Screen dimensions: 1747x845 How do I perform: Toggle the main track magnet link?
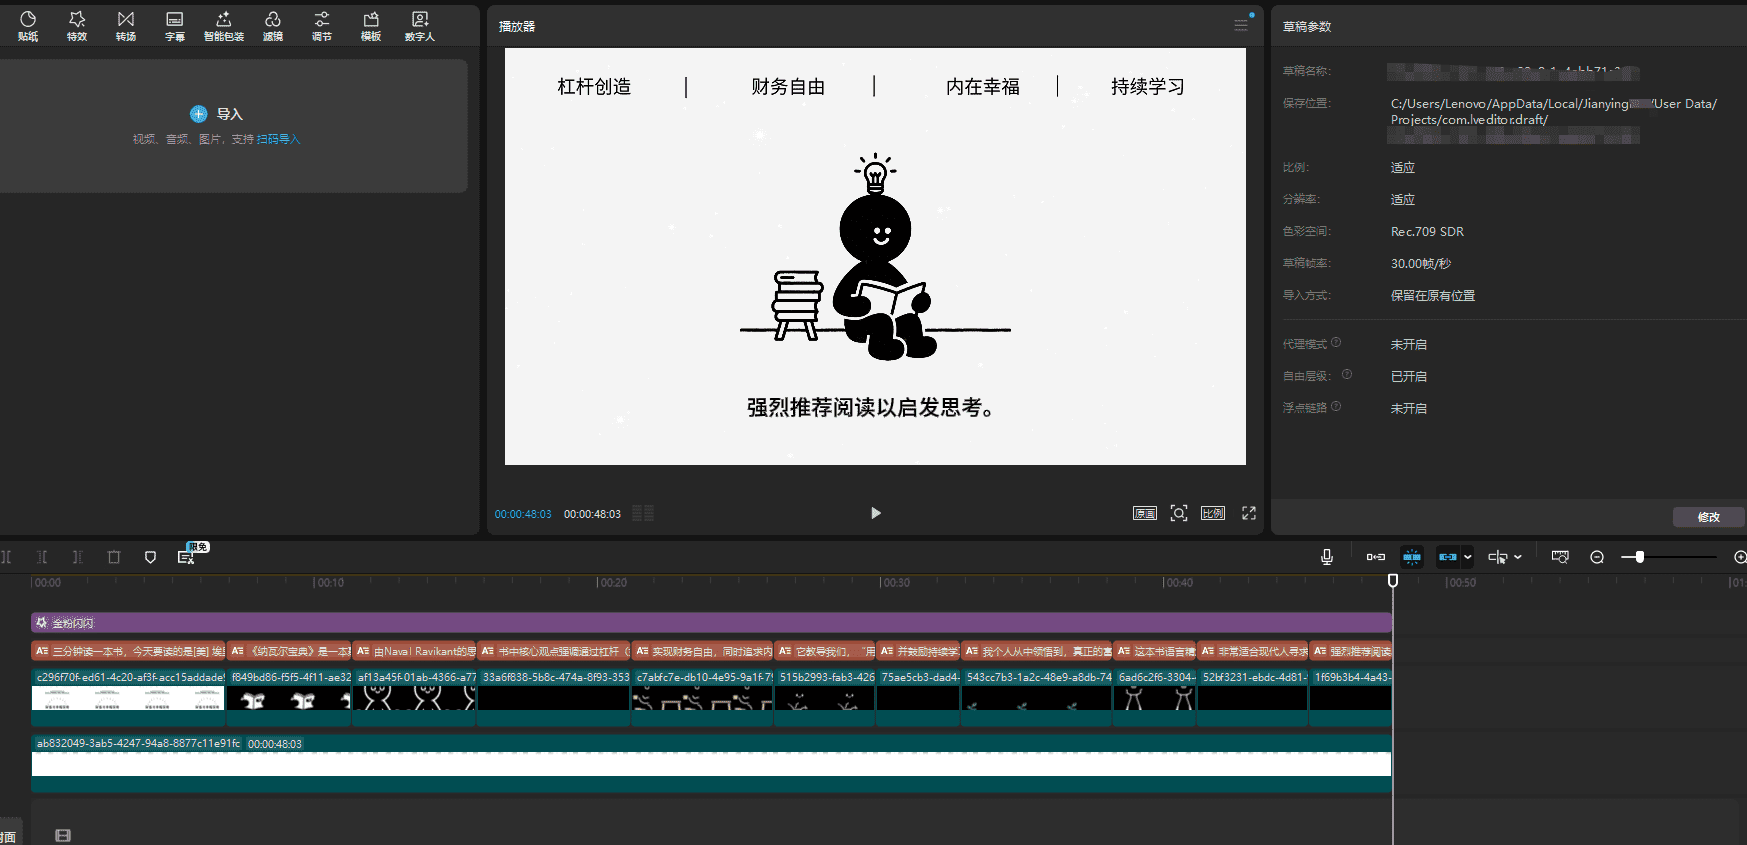[1376, 557]
